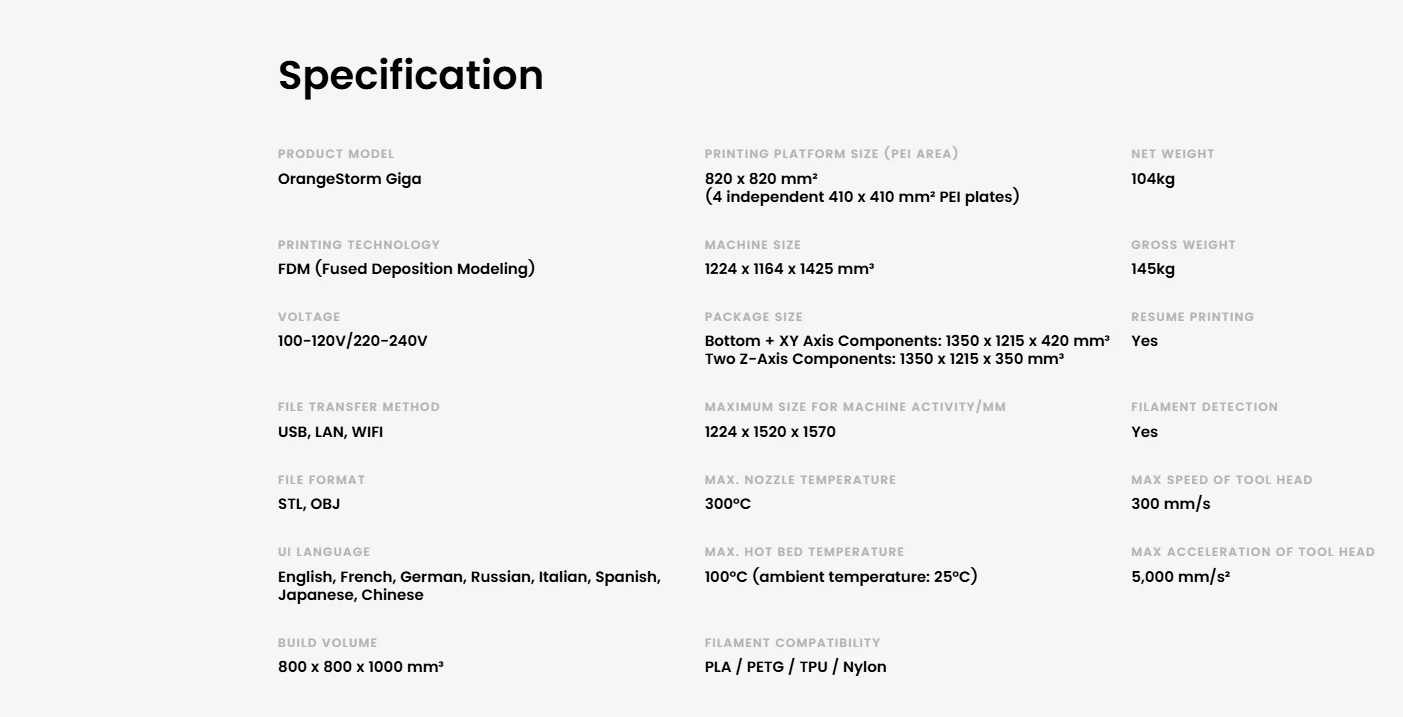
Task: Click the 1224 x 1164 x 1425 mm³ machine size
Action: 789,269
